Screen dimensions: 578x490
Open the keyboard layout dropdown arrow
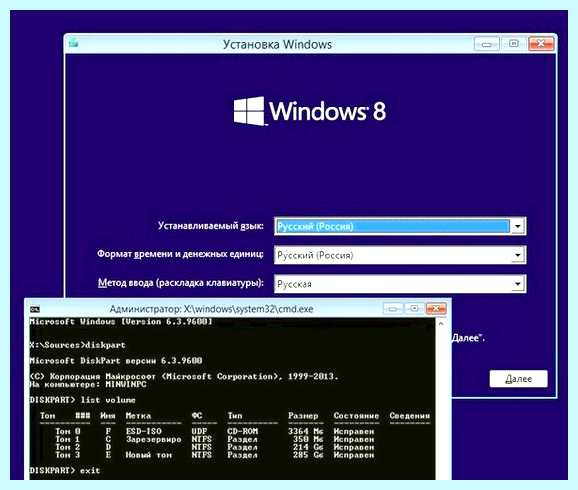pos(518,284)
